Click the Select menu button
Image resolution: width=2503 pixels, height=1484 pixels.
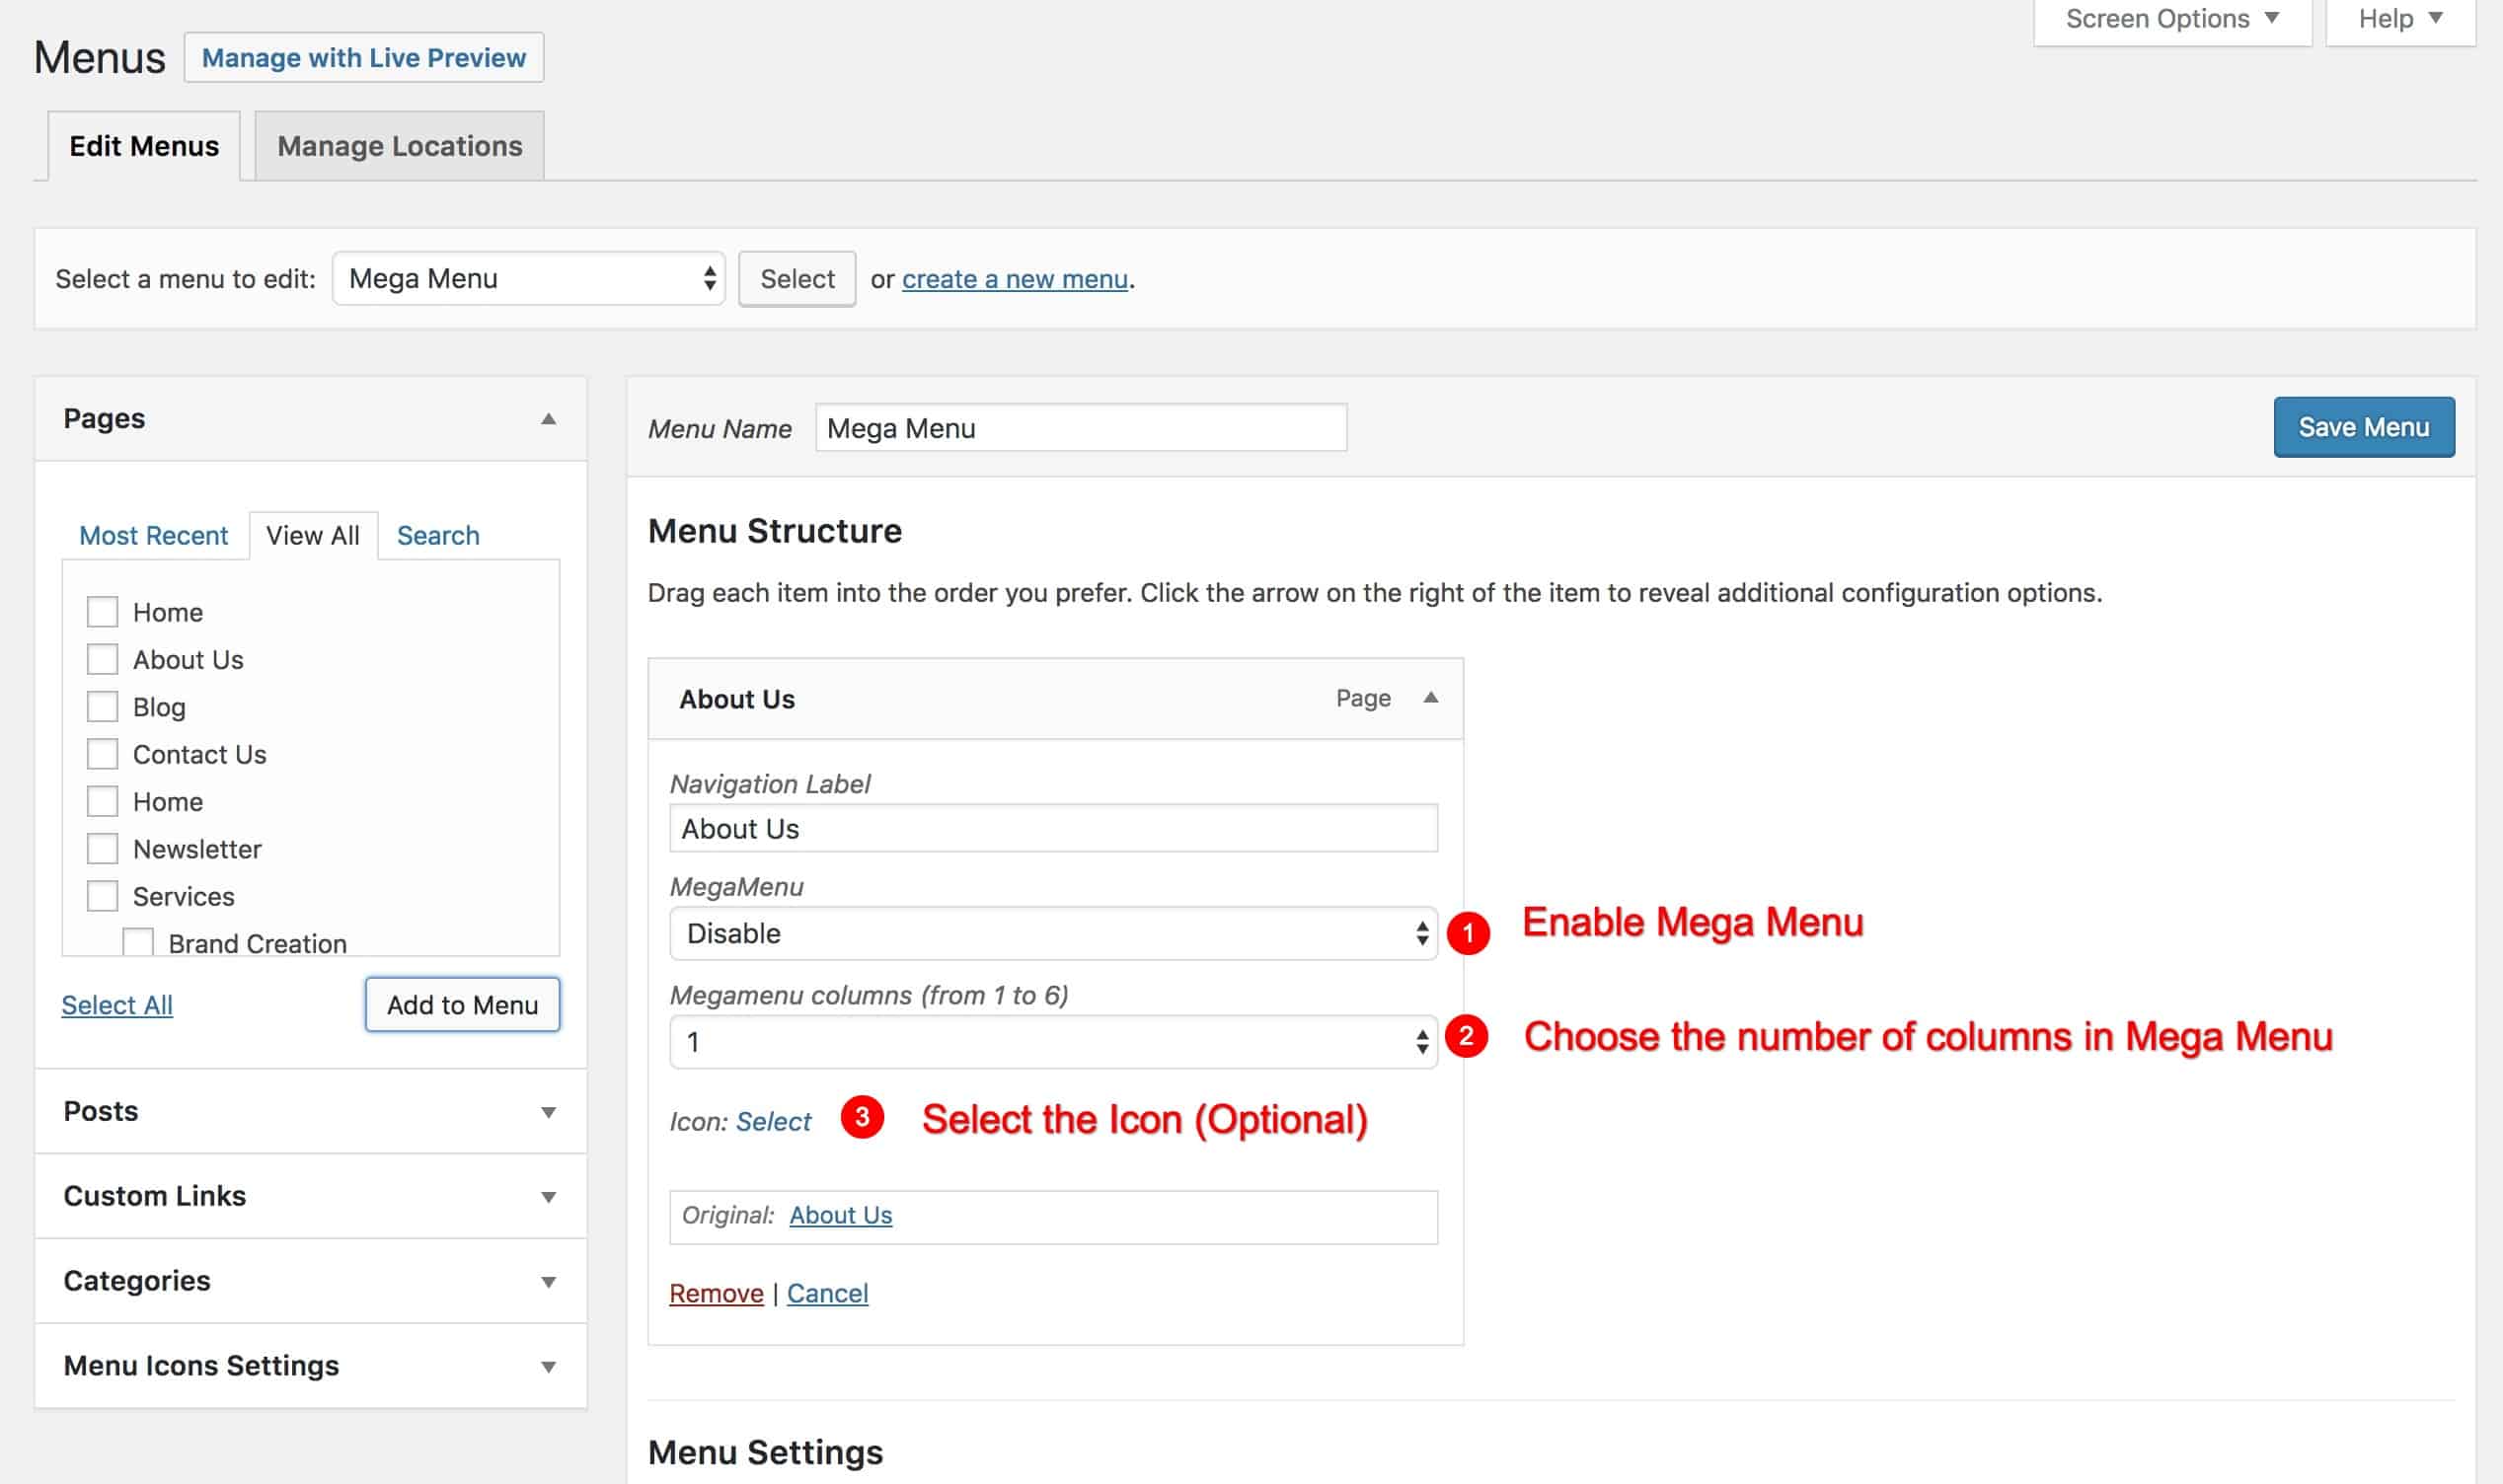click(x=797, y=279)
